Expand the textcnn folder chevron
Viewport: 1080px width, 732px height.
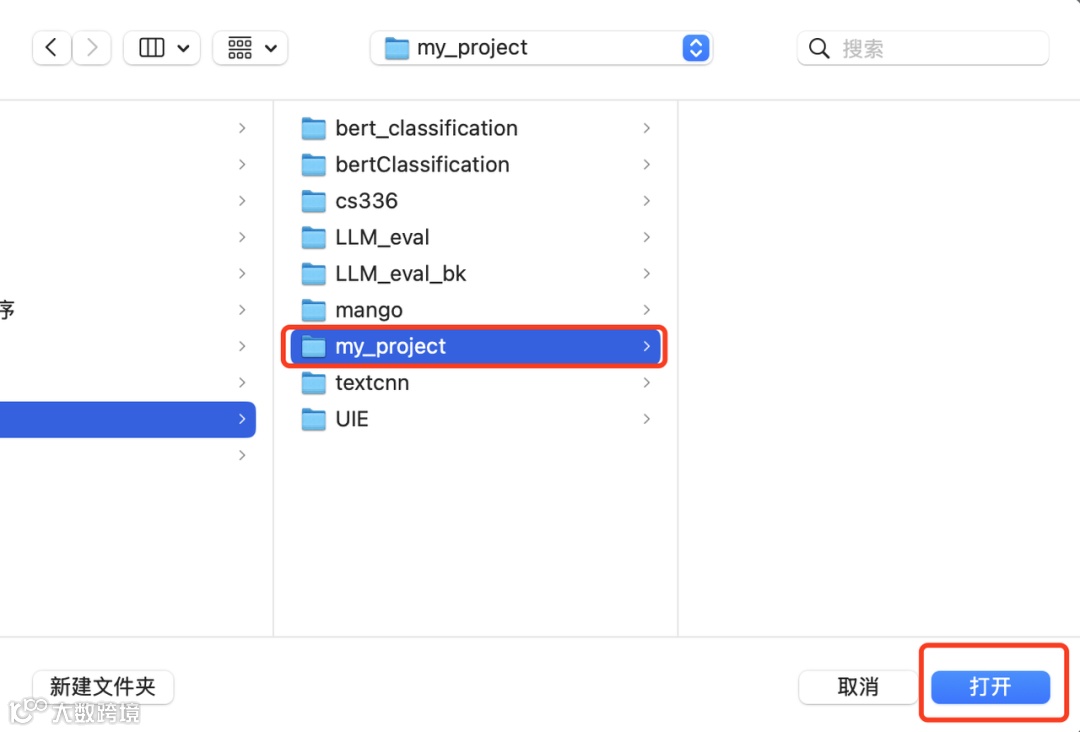coord(647,383)
